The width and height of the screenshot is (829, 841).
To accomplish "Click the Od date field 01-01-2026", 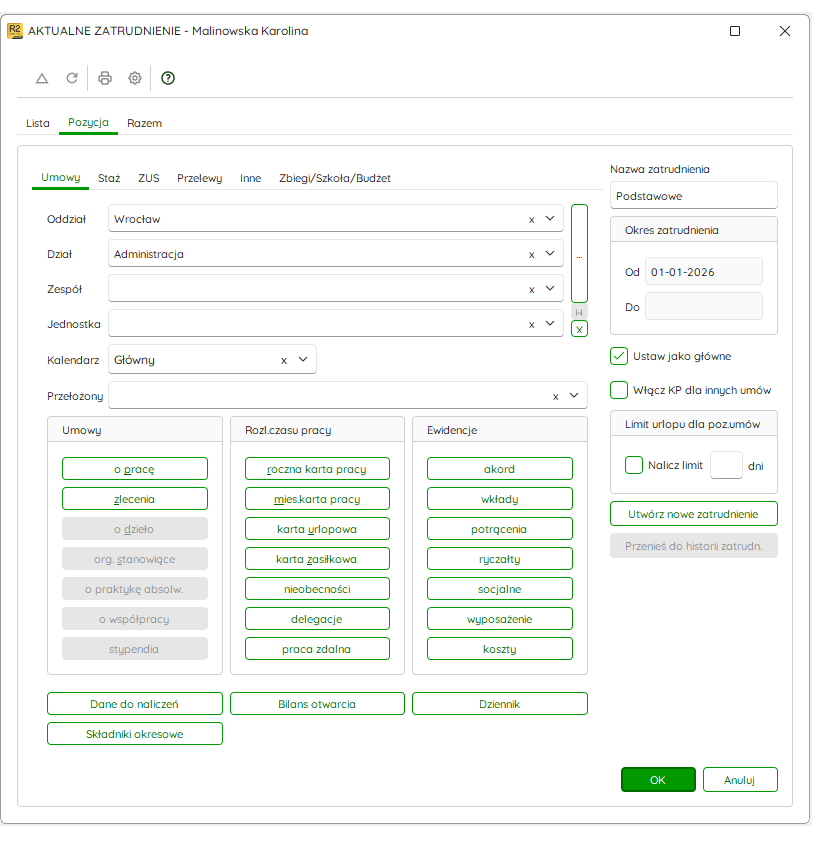I will (x=704, y=272).
